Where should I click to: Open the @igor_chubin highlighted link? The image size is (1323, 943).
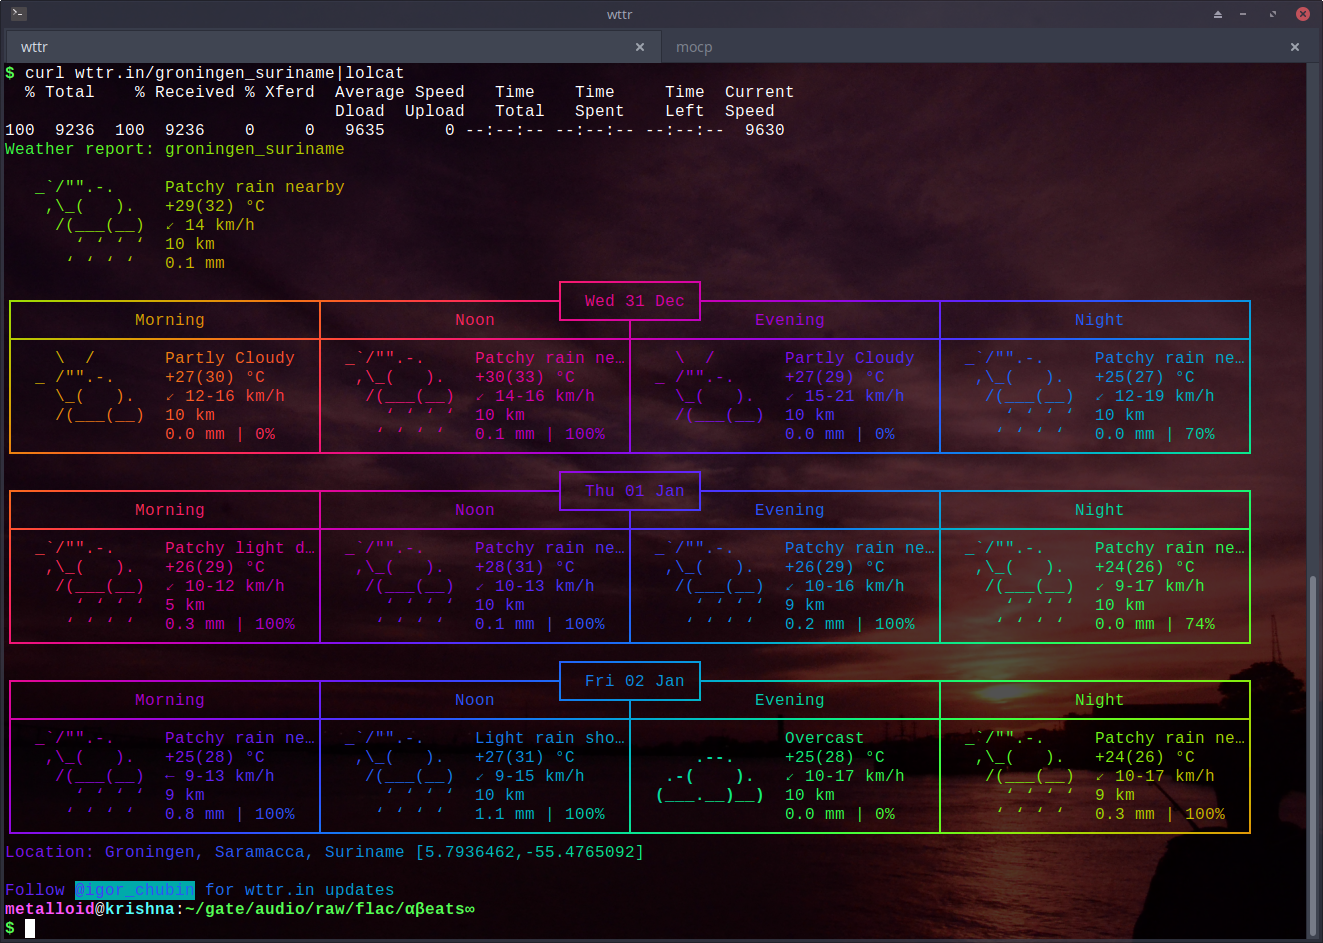tap(135, 890)
